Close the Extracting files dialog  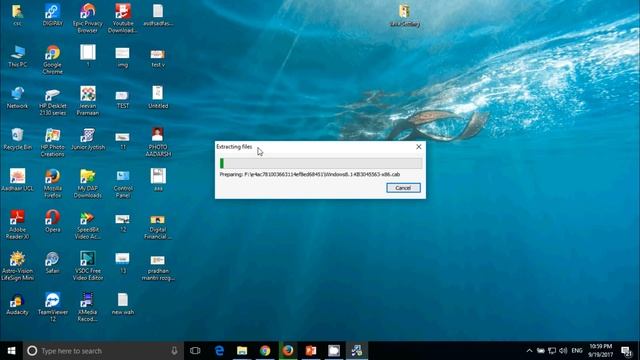click(418, 147)
